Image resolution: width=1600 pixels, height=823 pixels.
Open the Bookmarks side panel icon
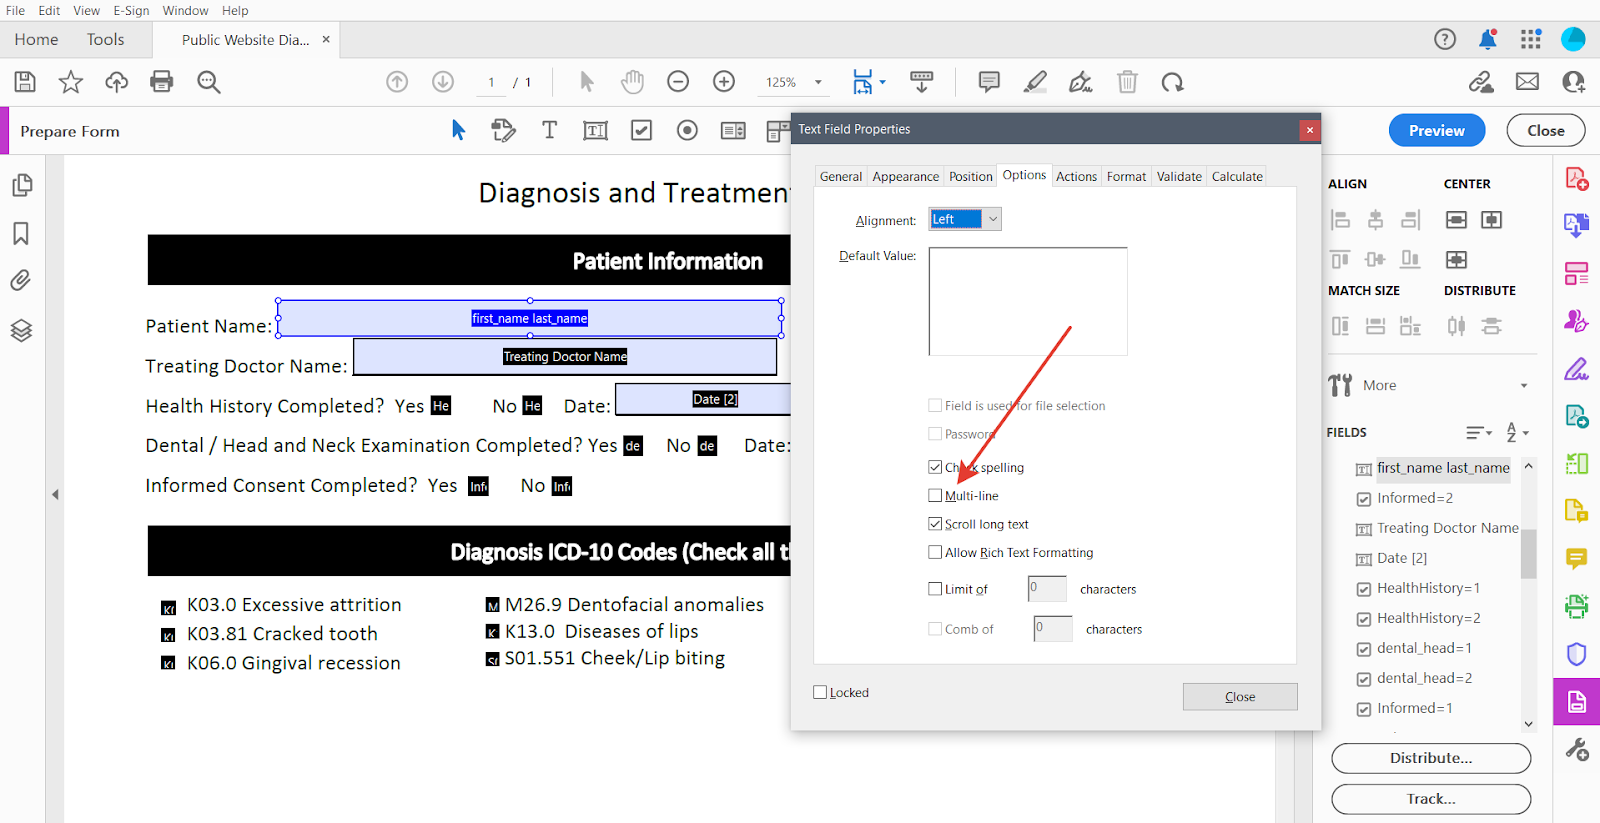pos(21,234)
